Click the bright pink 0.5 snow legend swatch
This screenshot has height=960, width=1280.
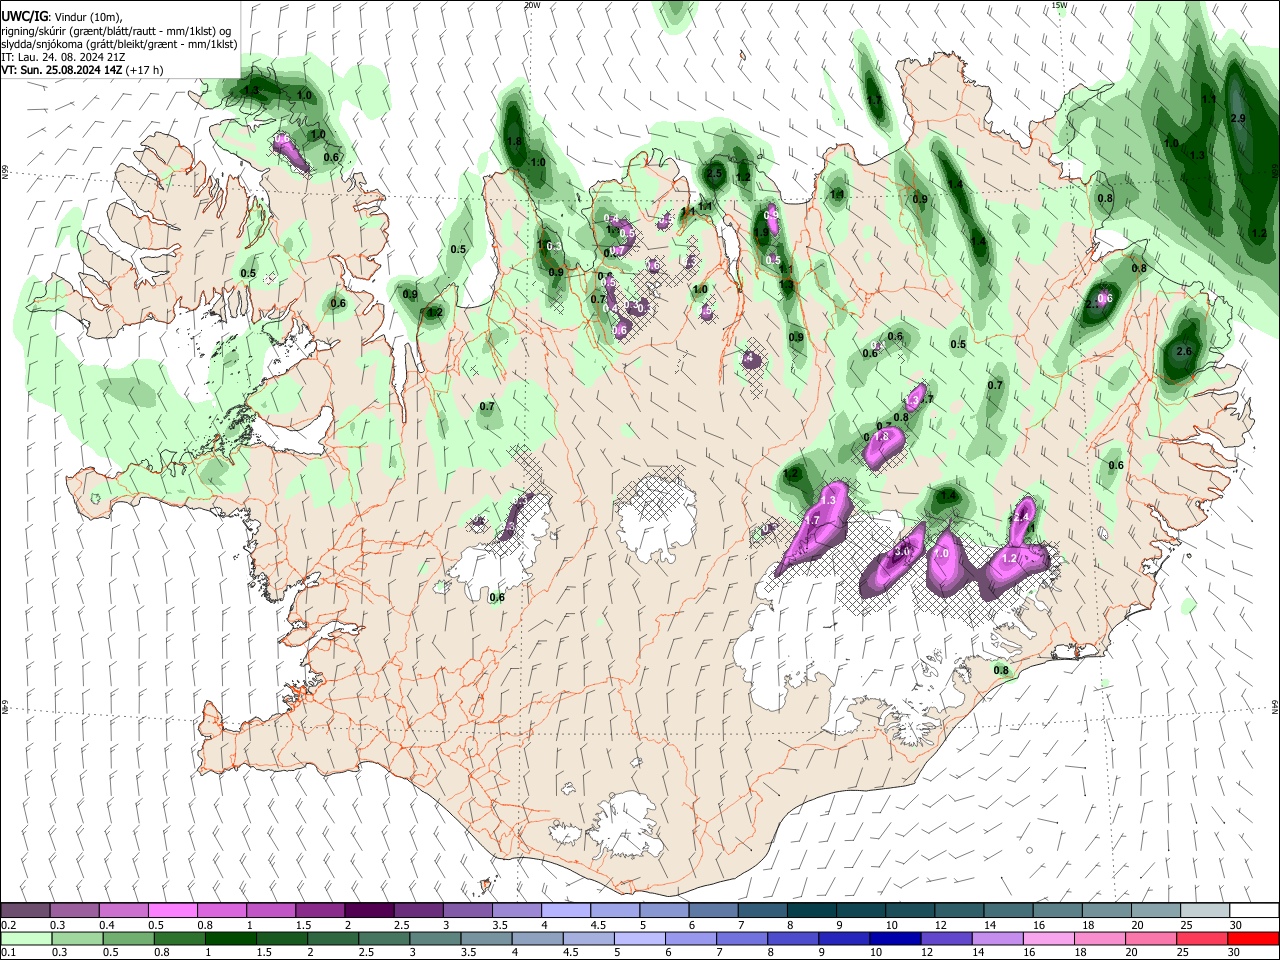[x=172, y=911]
